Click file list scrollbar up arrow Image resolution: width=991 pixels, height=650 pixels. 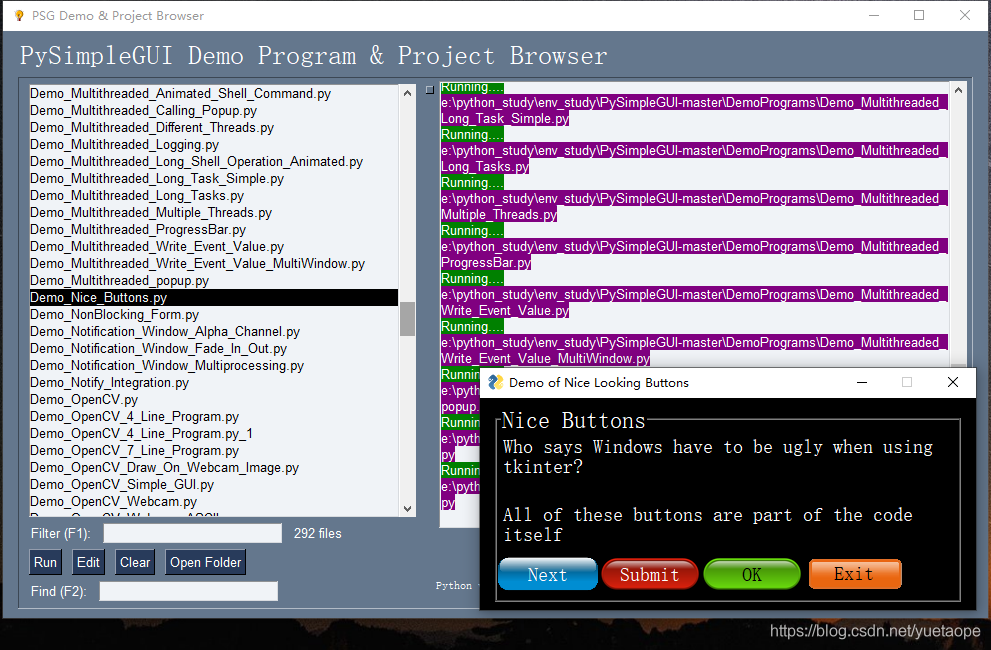click(408, 93)
